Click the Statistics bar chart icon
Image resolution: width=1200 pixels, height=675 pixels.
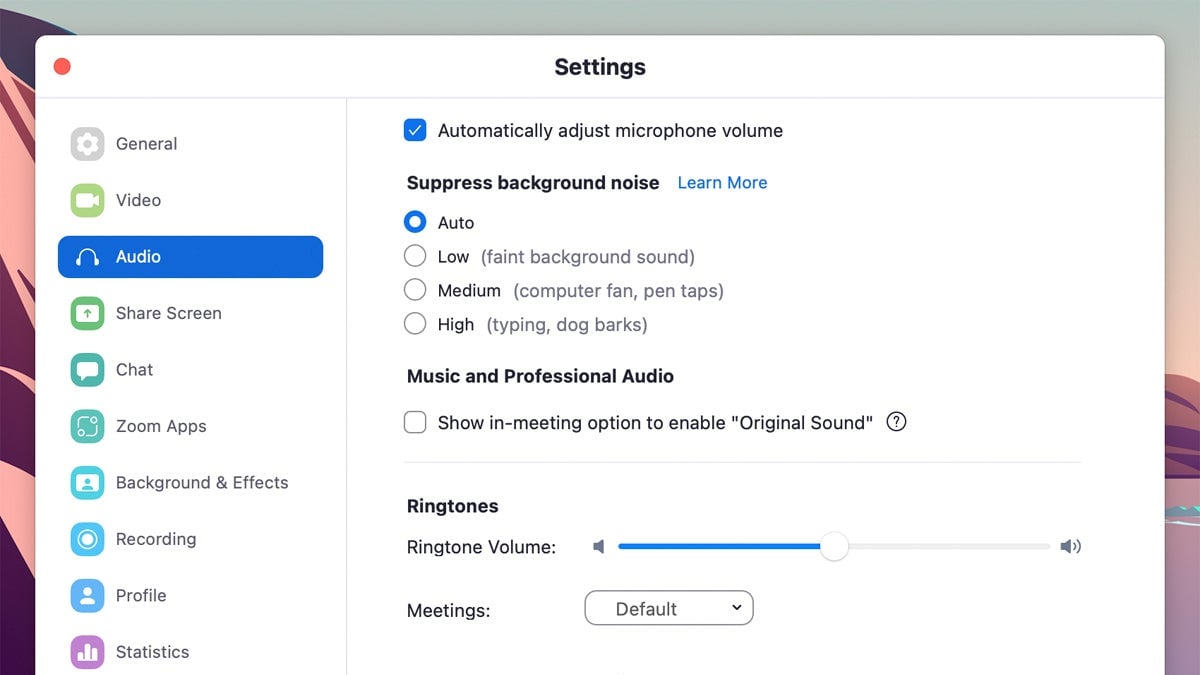point(87,651)
